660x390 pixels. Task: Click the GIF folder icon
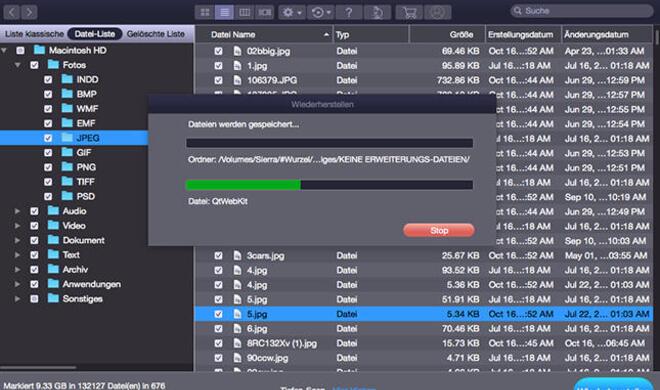click(67, 152)
